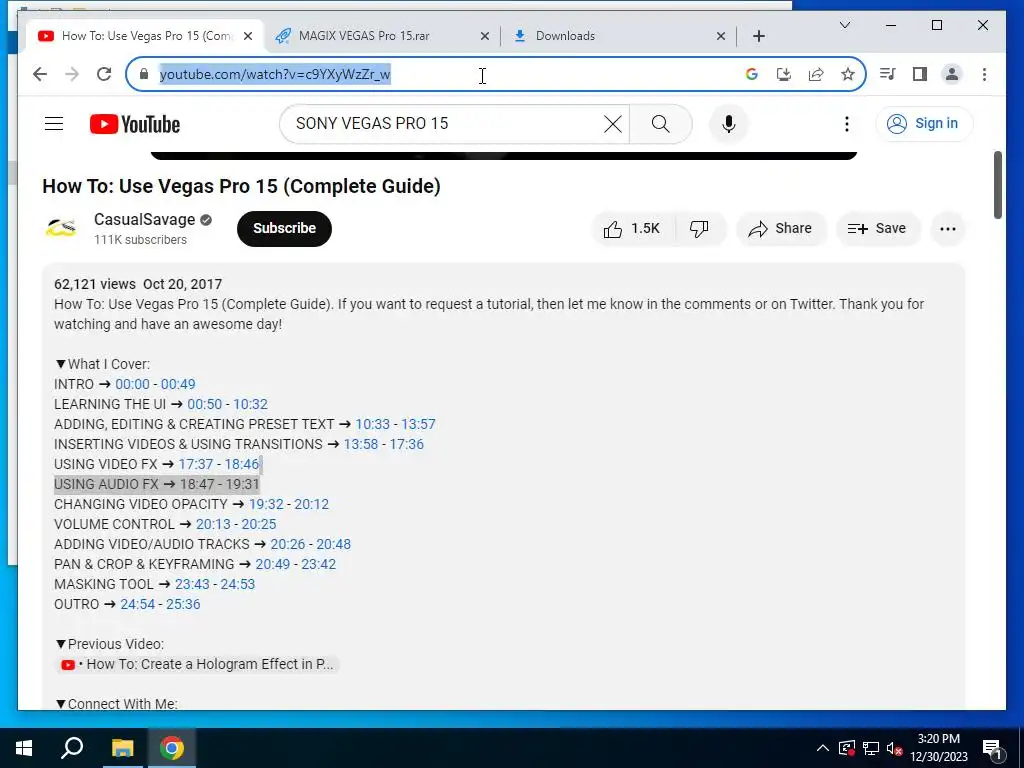Image resolution: width=1024 pixels, height=768 pixels.
Task: Click the page vertical scrollbar thumb
Action: 997,185
